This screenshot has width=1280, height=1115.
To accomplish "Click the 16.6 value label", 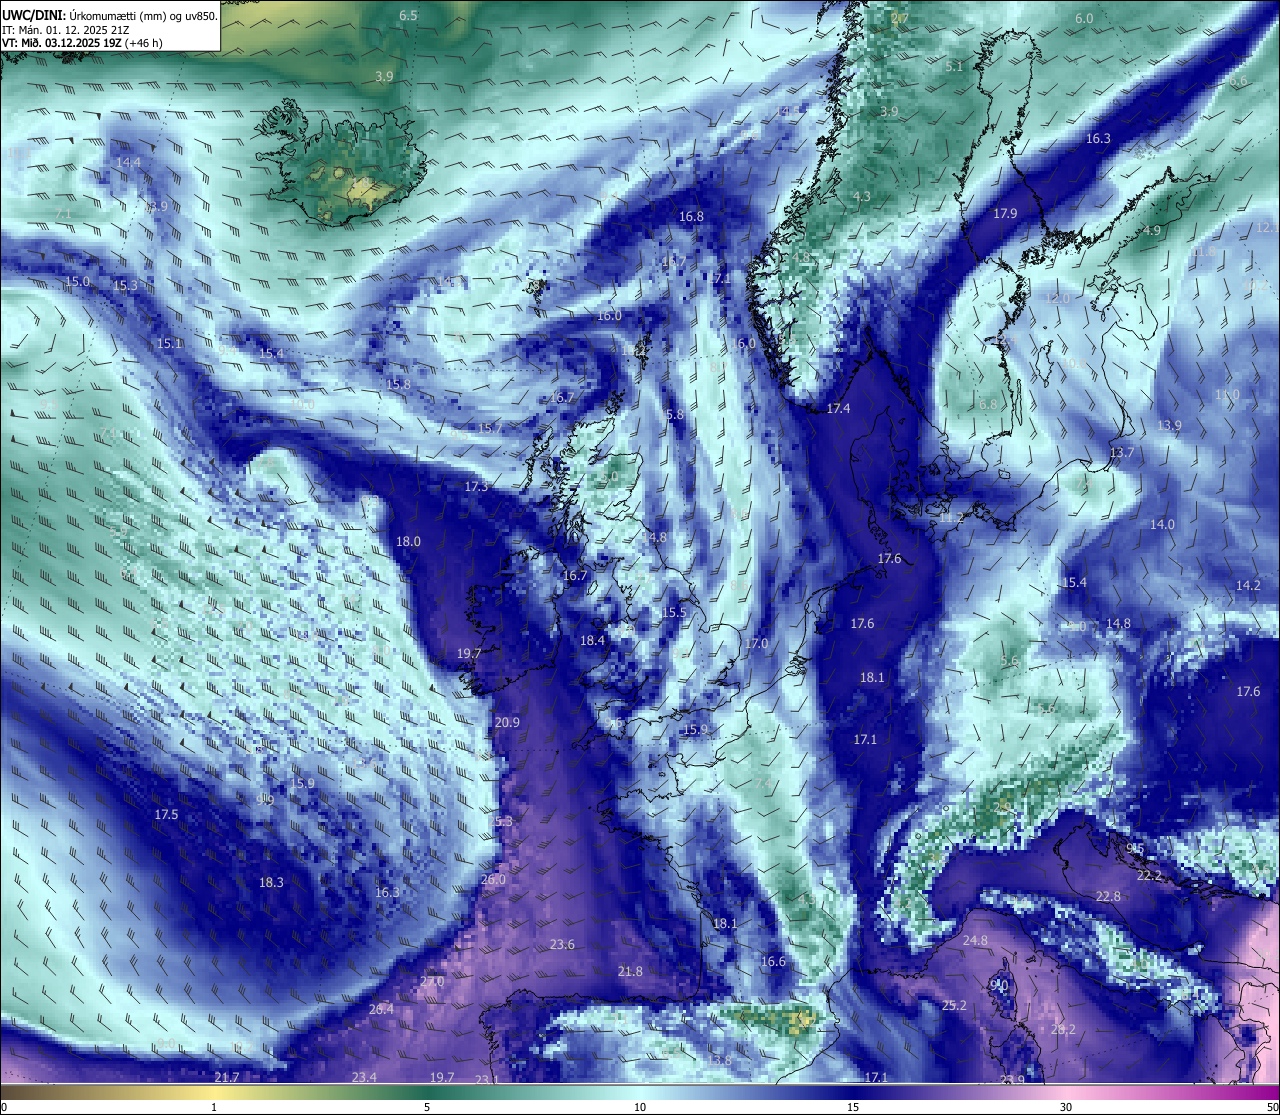I will 773,962.
